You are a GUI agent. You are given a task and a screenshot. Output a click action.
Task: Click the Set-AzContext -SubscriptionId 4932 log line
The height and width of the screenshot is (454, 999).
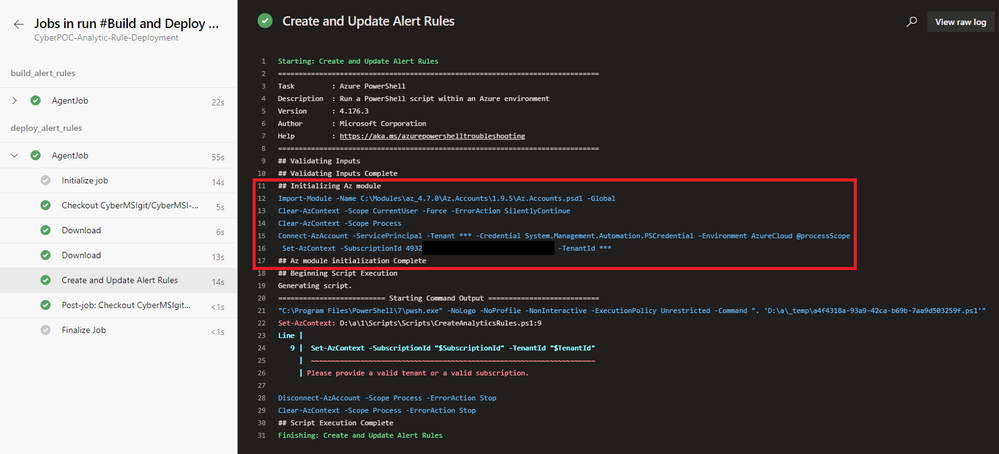(446, 248)
